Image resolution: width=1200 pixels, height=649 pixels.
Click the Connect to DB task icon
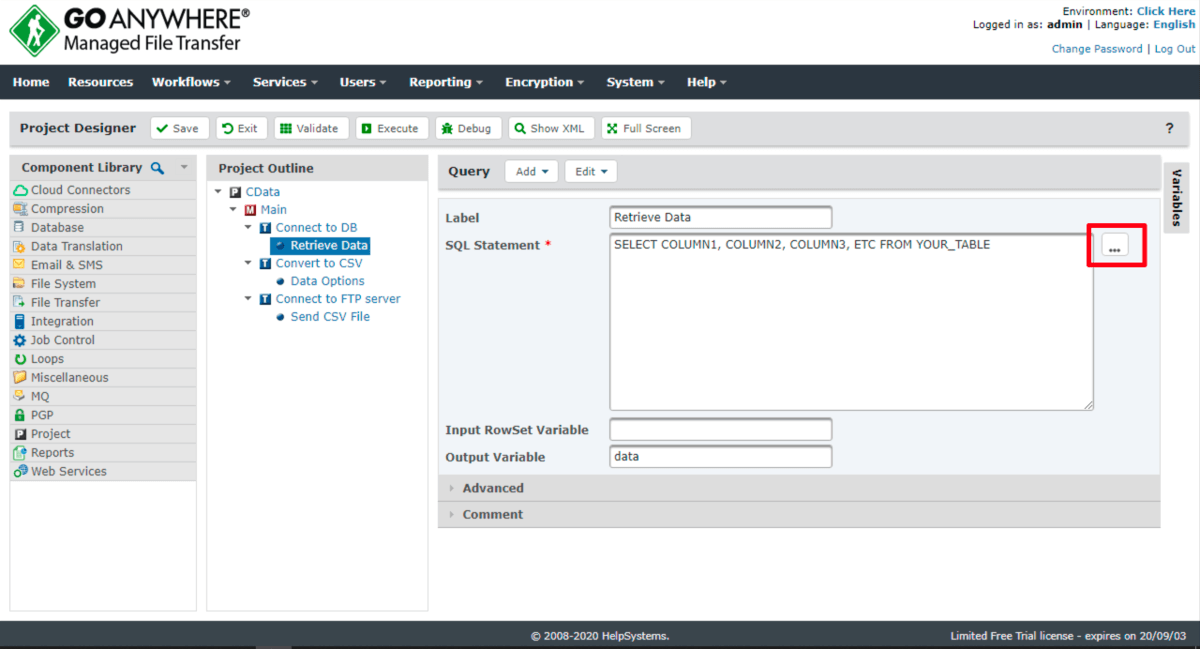[x=265, y=228]
